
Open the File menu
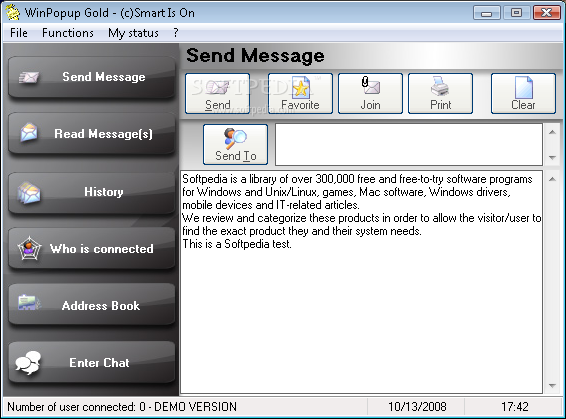click(19, 33)
